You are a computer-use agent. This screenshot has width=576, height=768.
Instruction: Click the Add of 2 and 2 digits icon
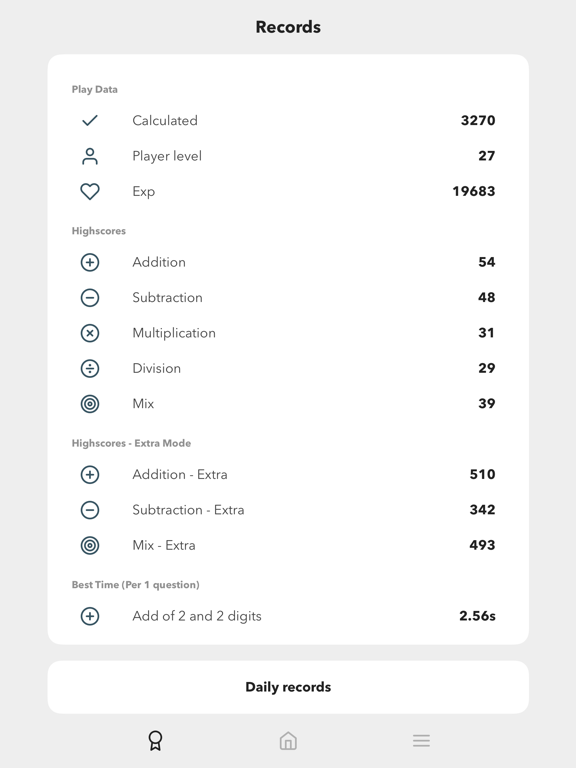(x=90, y=616)
